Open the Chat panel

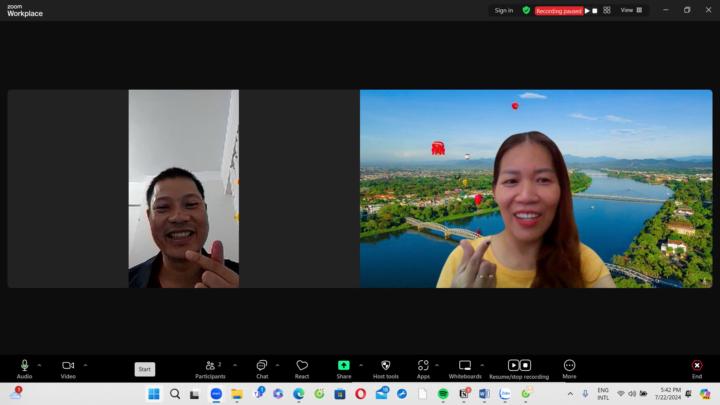pyautogui.click(x=261, y=366)
